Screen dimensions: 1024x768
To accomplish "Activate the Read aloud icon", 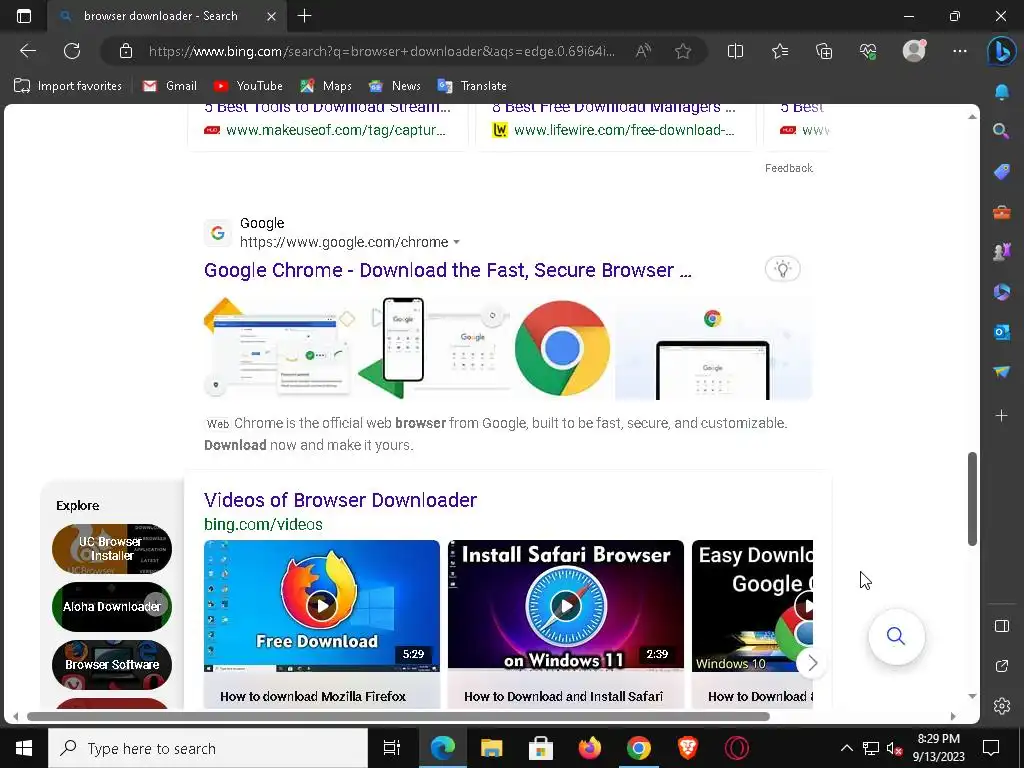I will [x=643, y=51].
